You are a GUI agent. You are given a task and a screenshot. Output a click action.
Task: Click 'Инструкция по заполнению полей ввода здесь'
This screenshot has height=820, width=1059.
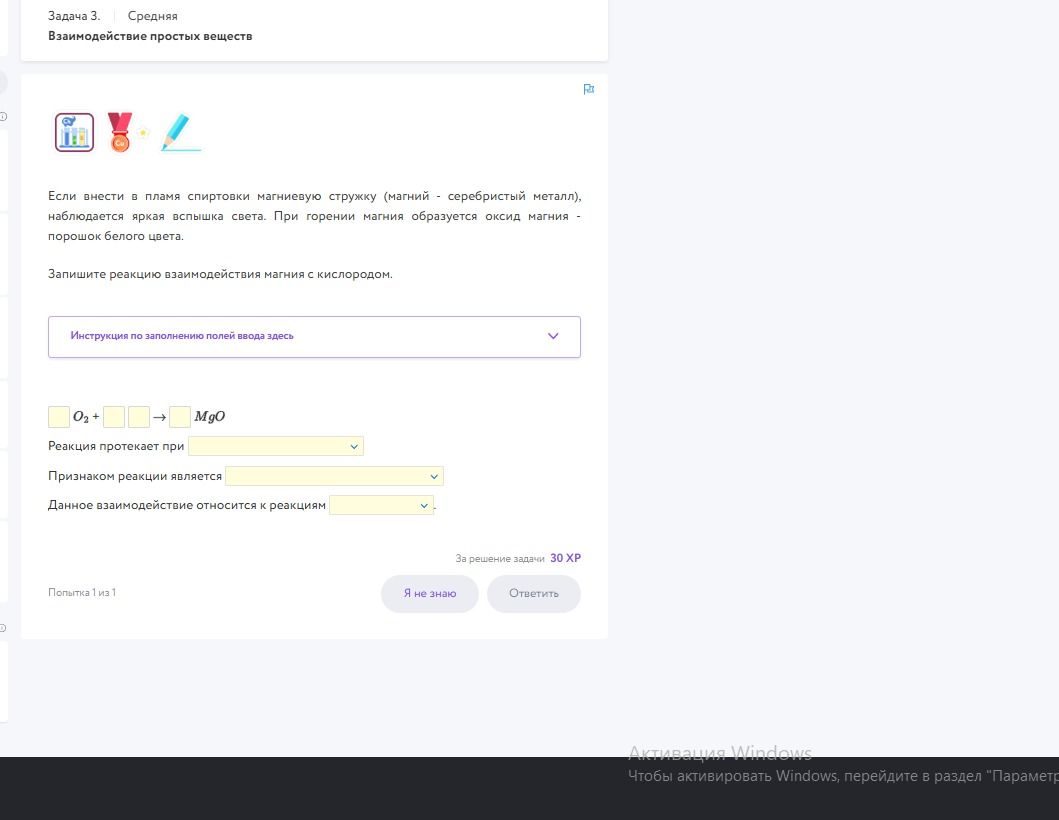182,336
